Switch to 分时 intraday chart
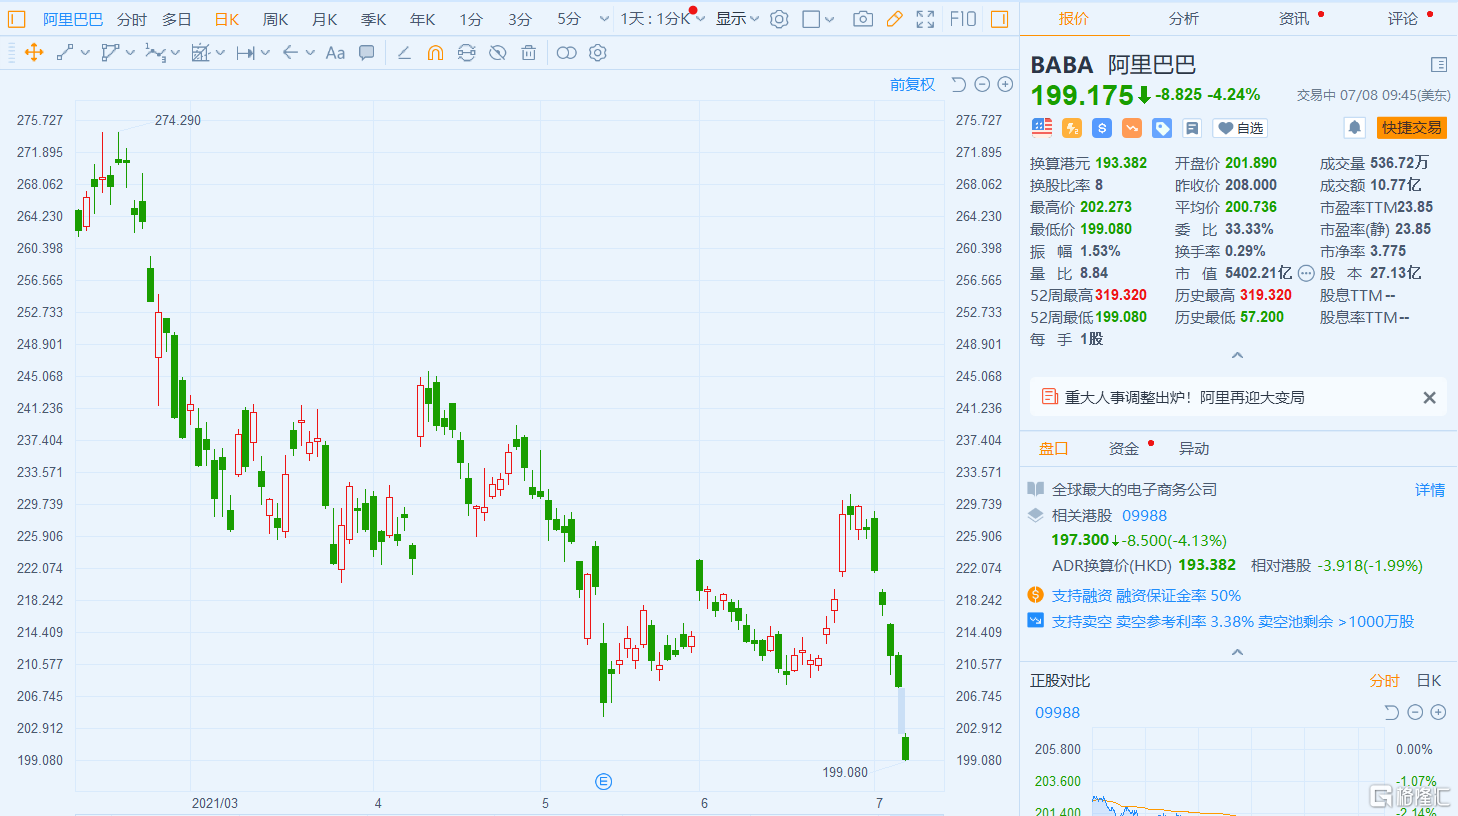Viewport: 1458px width, 816px height. coord(132,19)
